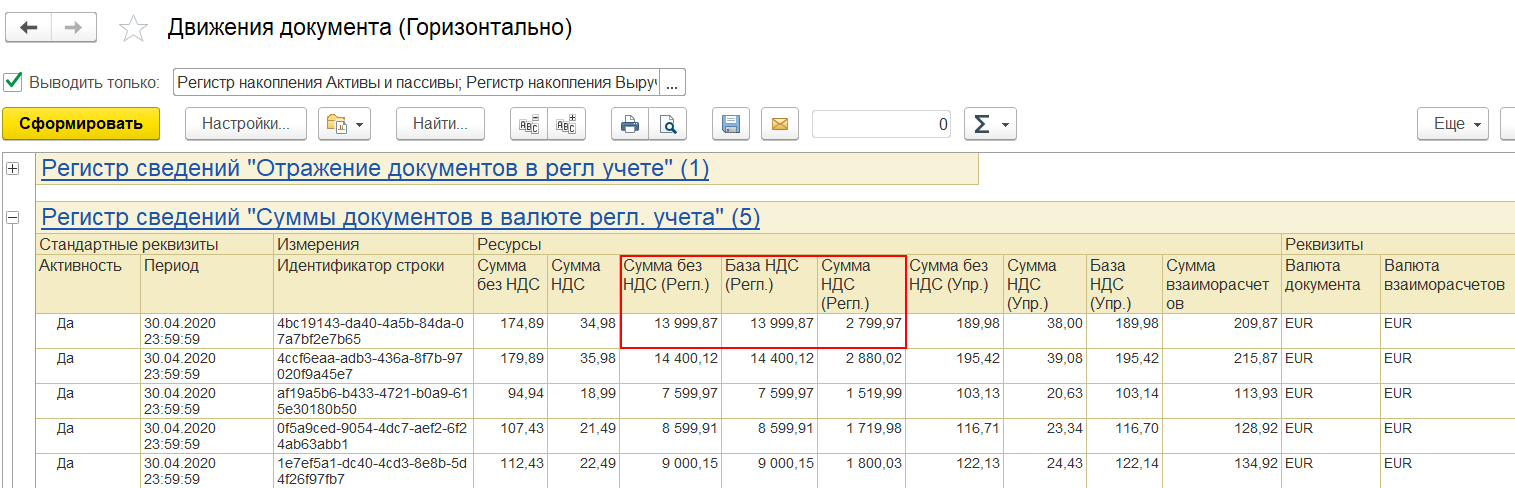Open the 'Еще' menu
The image size is (1515, 488).
point(1453,124)
